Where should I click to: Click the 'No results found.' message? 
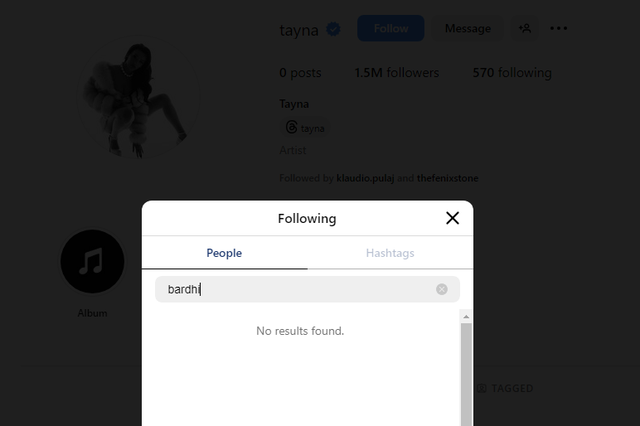click(x=300, y=331)
